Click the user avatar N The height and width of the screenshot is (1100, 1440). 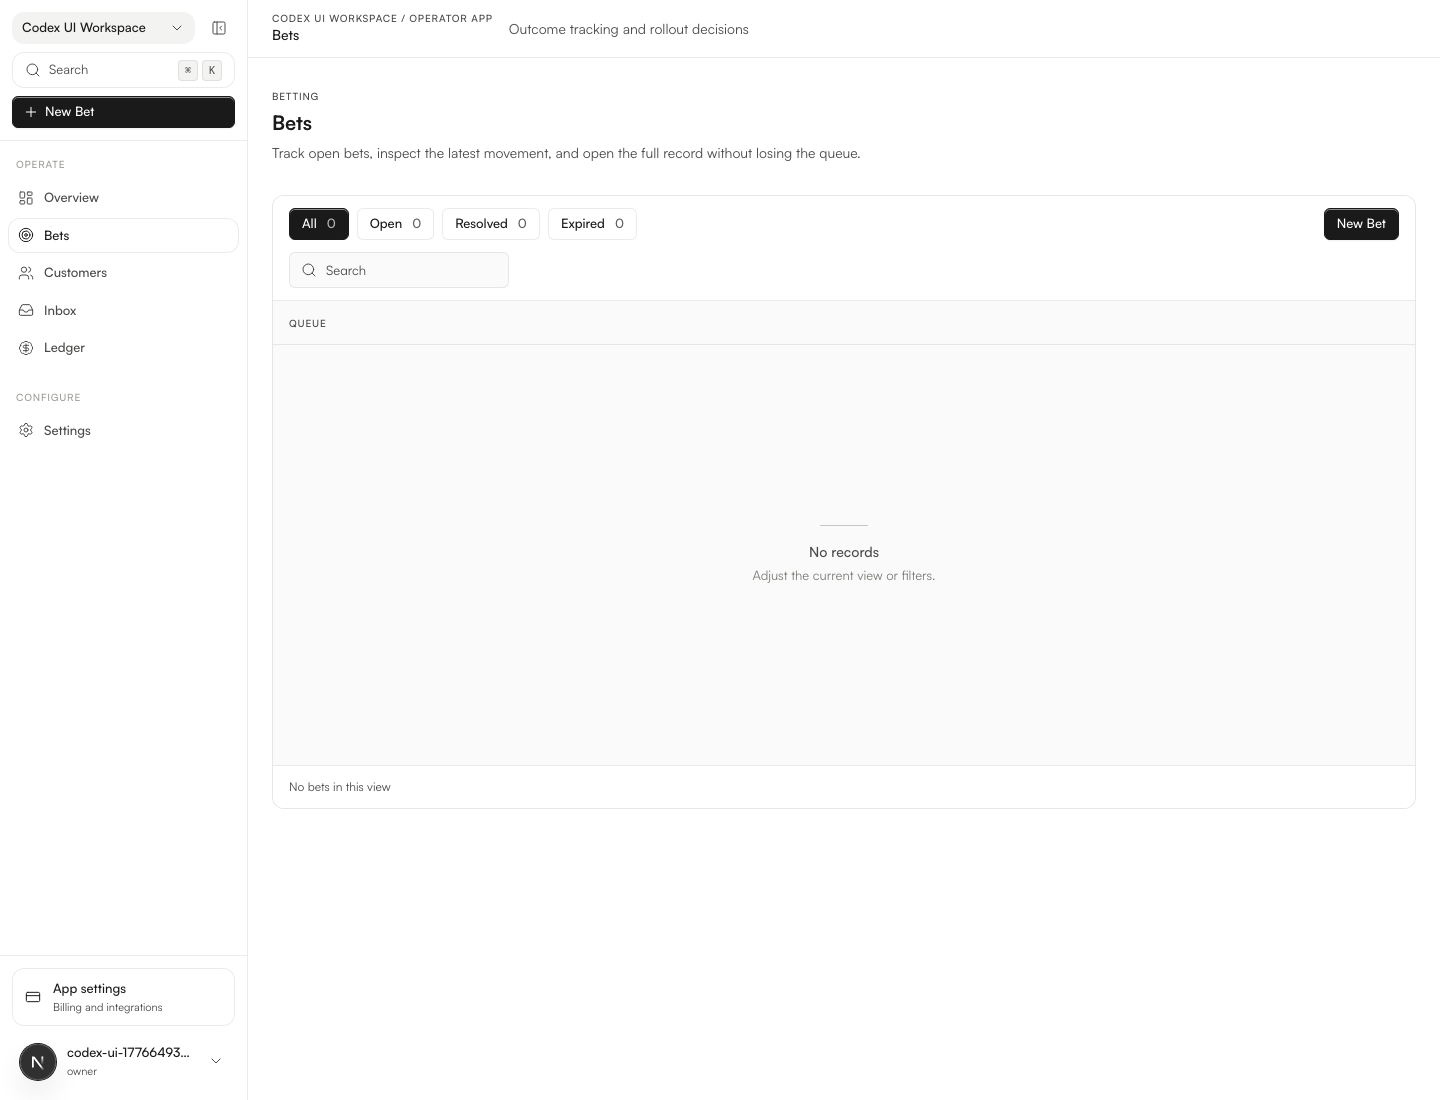pos(38,1061)
